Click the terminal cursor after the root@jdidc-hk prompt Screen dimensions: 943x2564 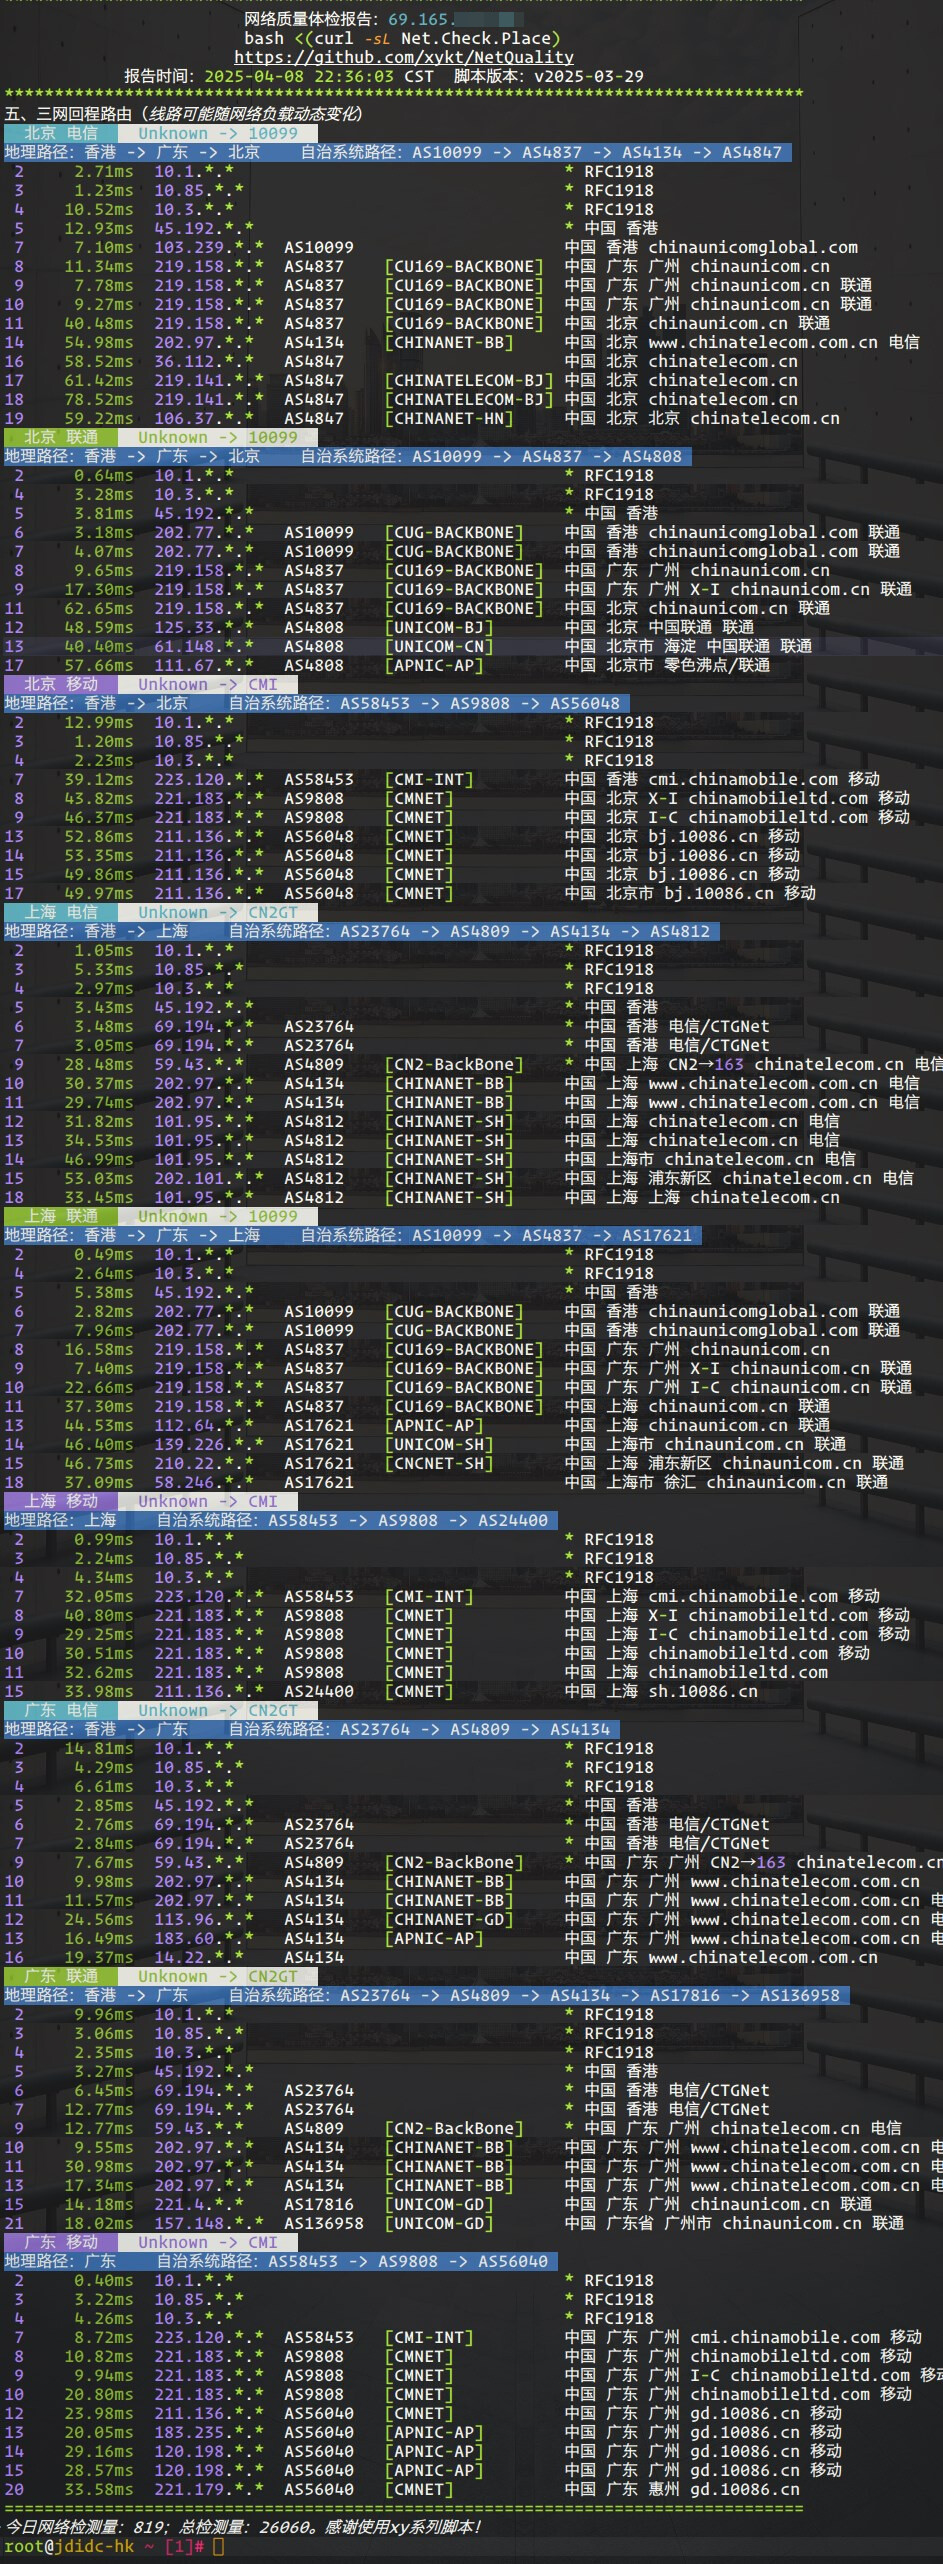218,2546
